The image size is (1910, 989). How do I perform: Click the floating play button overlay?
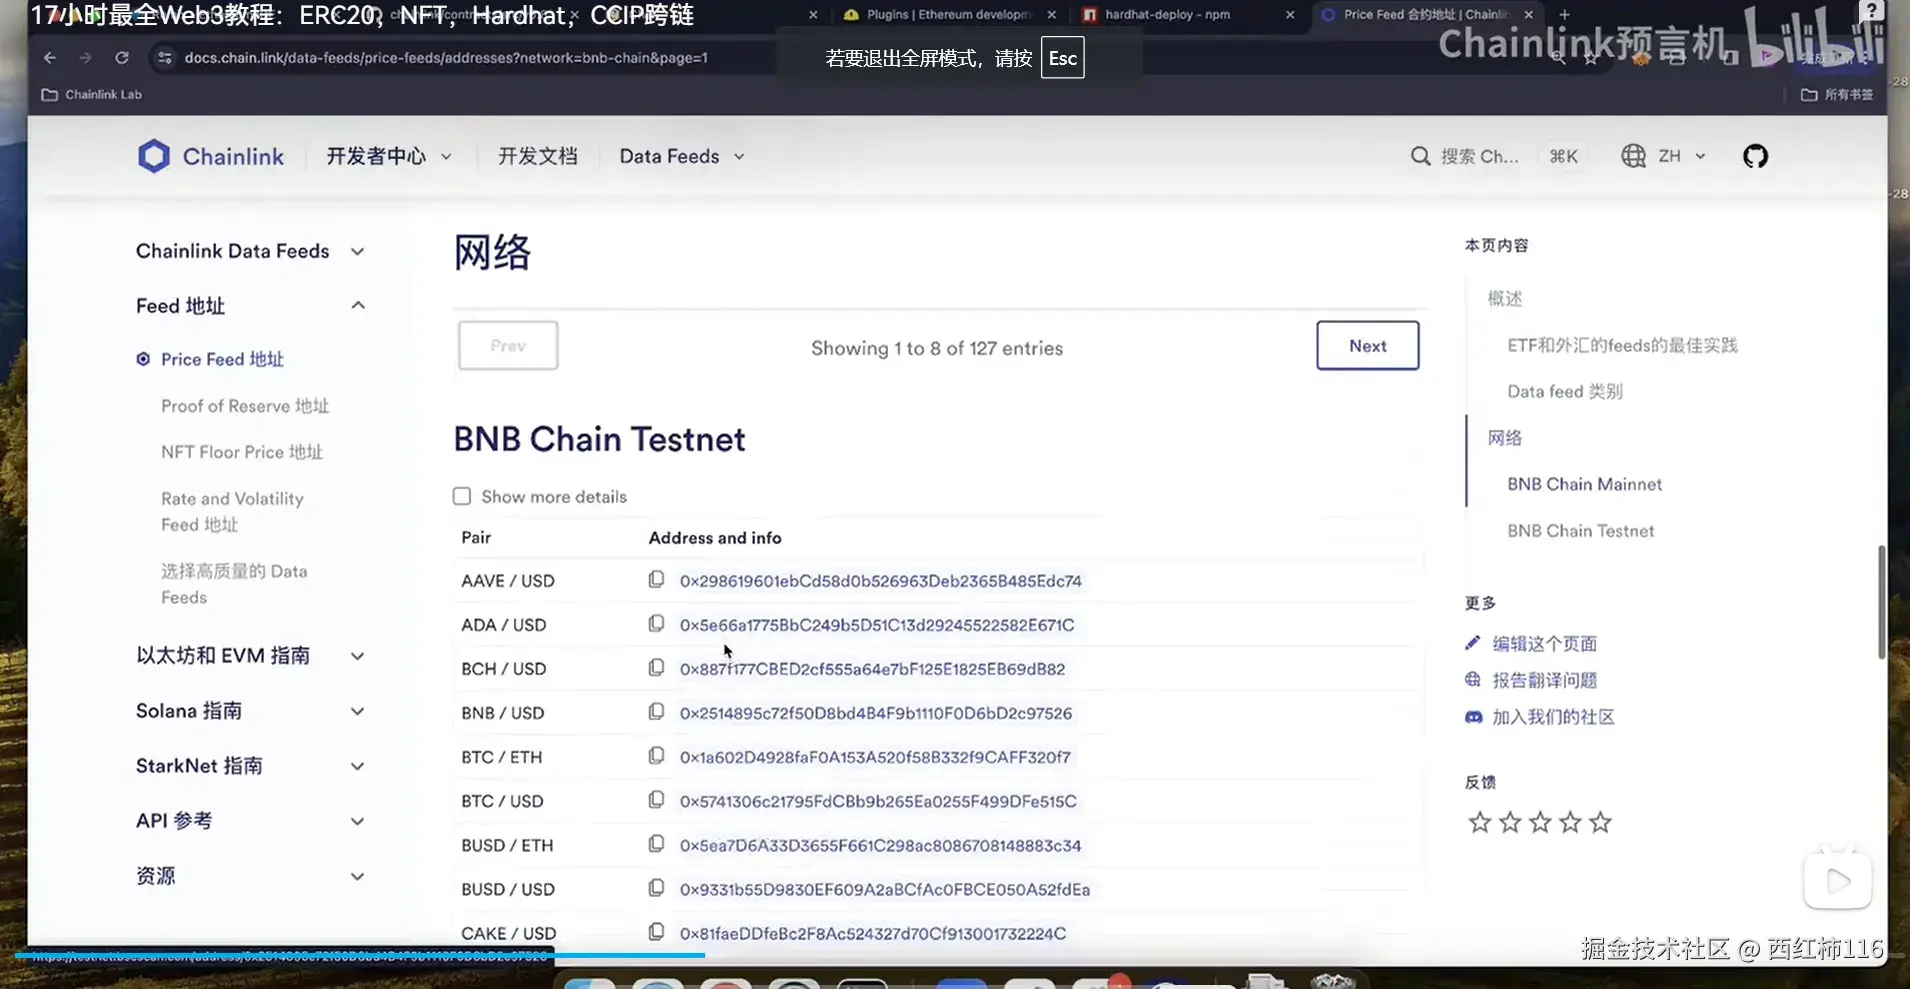1837,881
